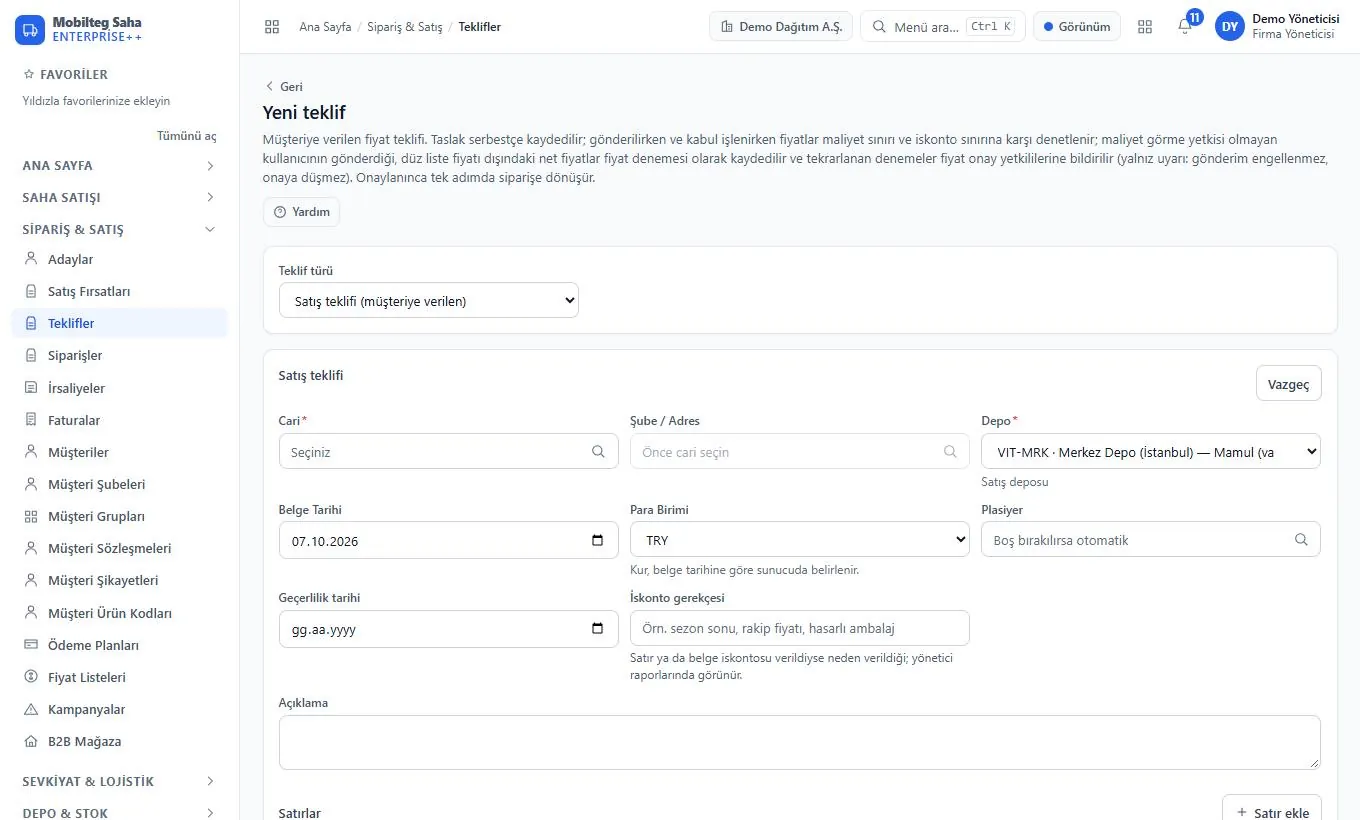Open the Demo Dağıtım A.Ş. company selector

pyautogui.click(x=781, y=27)
